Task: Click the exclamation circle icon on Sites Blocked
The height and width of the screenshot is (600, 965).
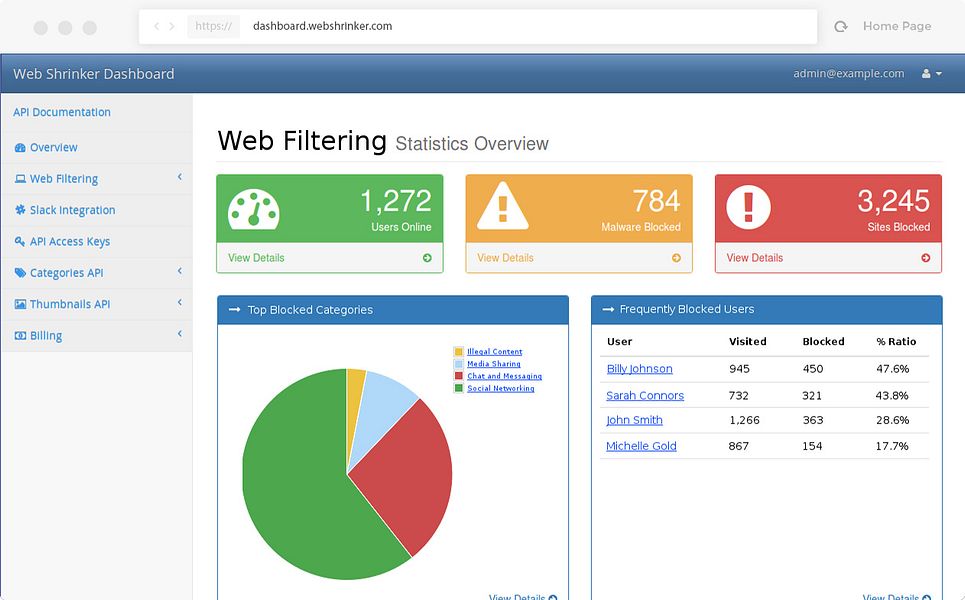Action: (748, 207)
